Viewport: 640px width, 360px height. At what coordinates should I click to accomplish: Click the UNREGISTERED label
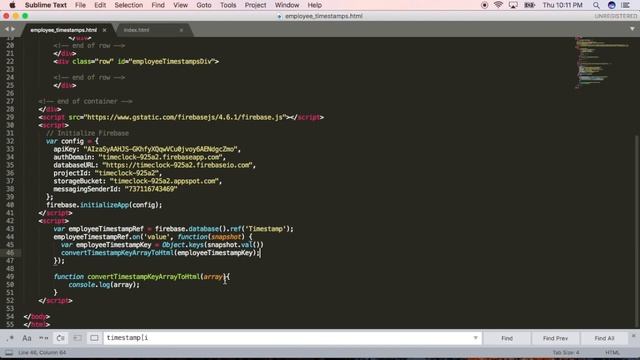click(x=615, y=16)
